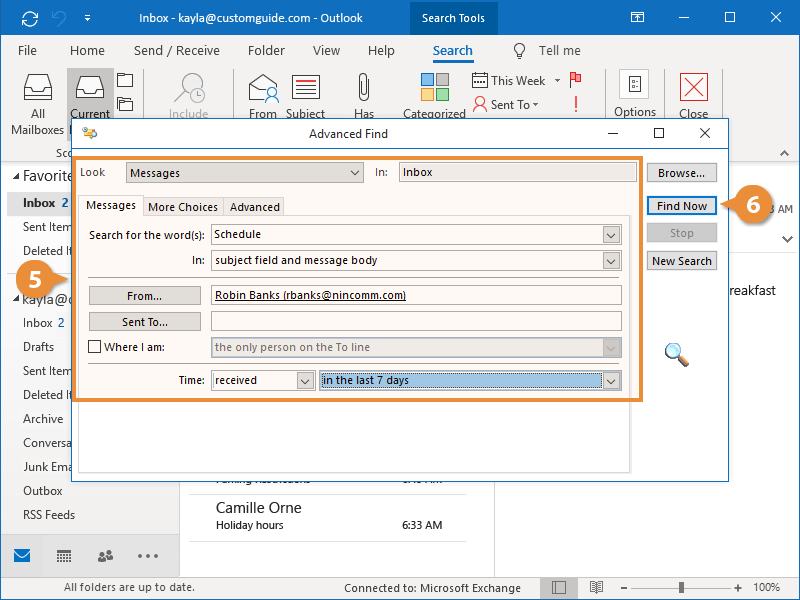800x600 pixels.
Task: Open the This Week calendar dropdown
Action: pyautogui.click(x=516, y=81)
